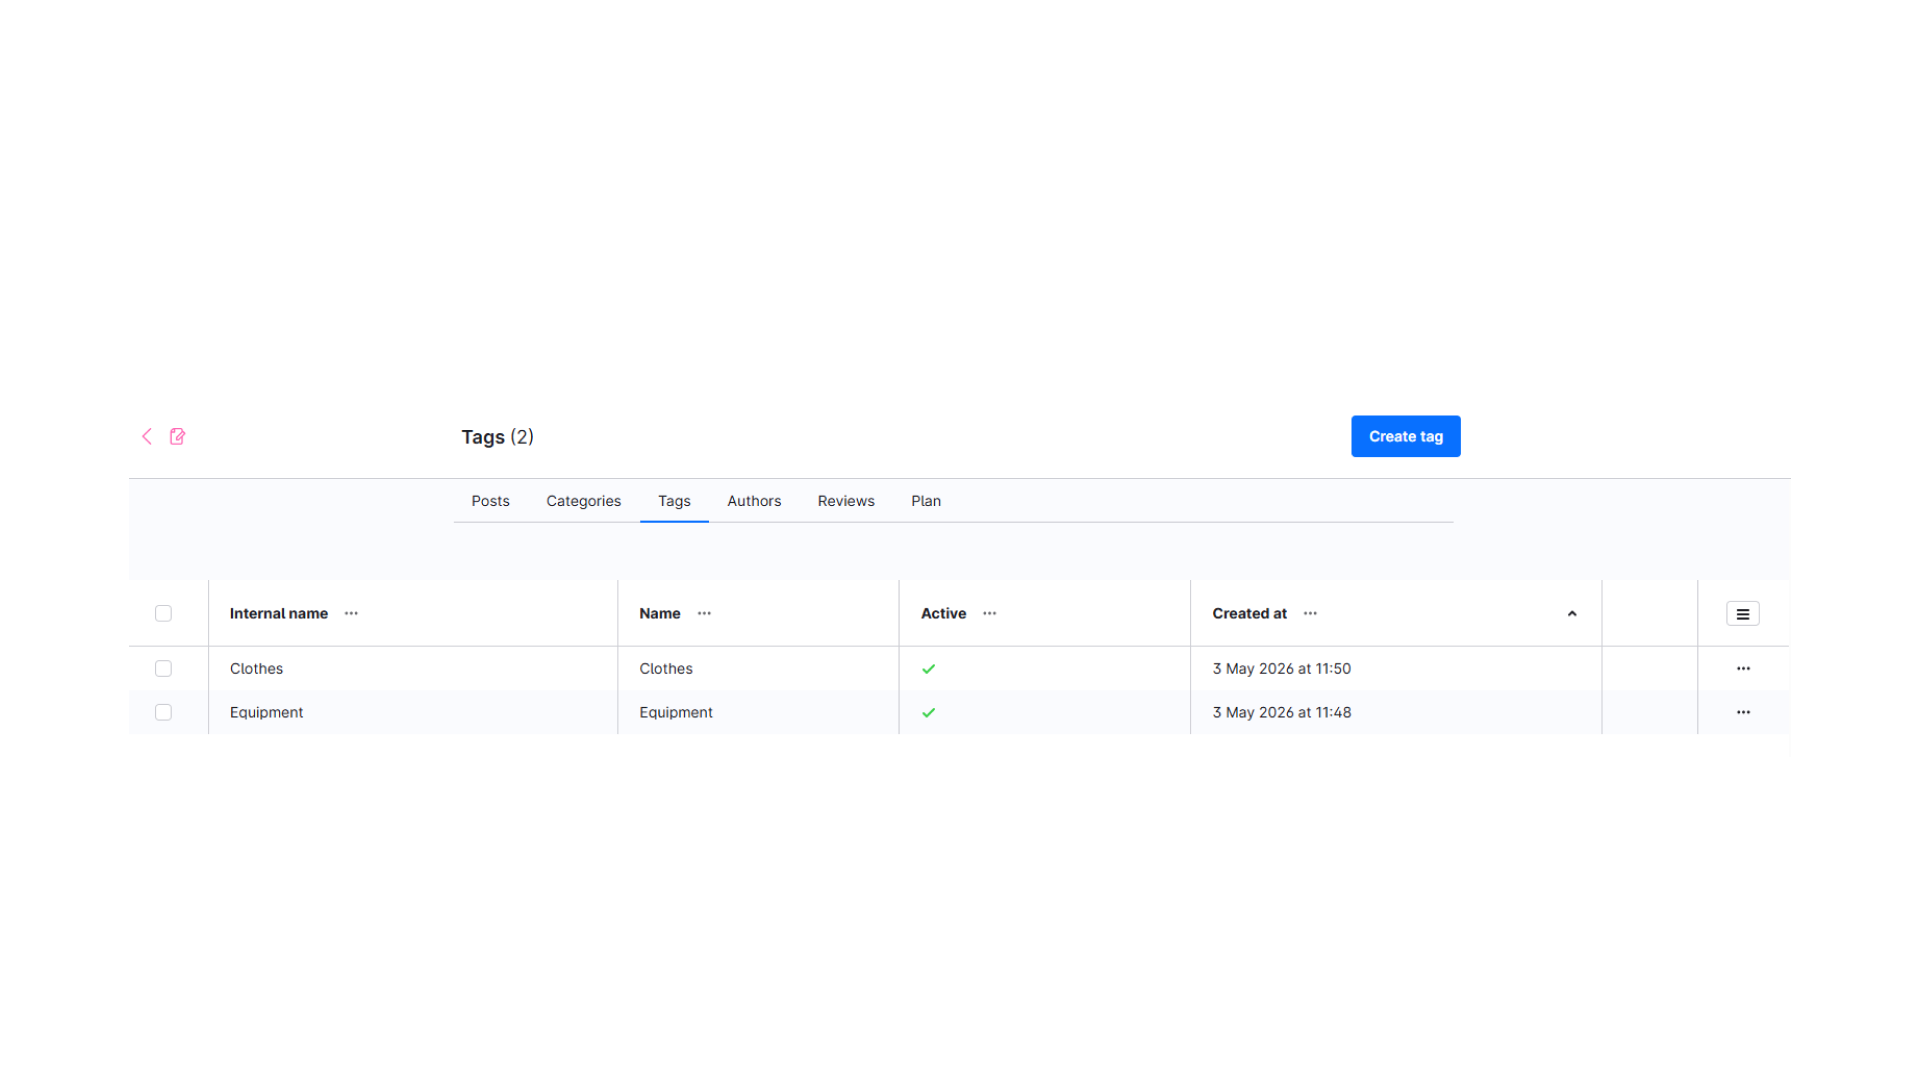1920x1080 pixels.
Task: Open Active column options dots
Action: 989,613
